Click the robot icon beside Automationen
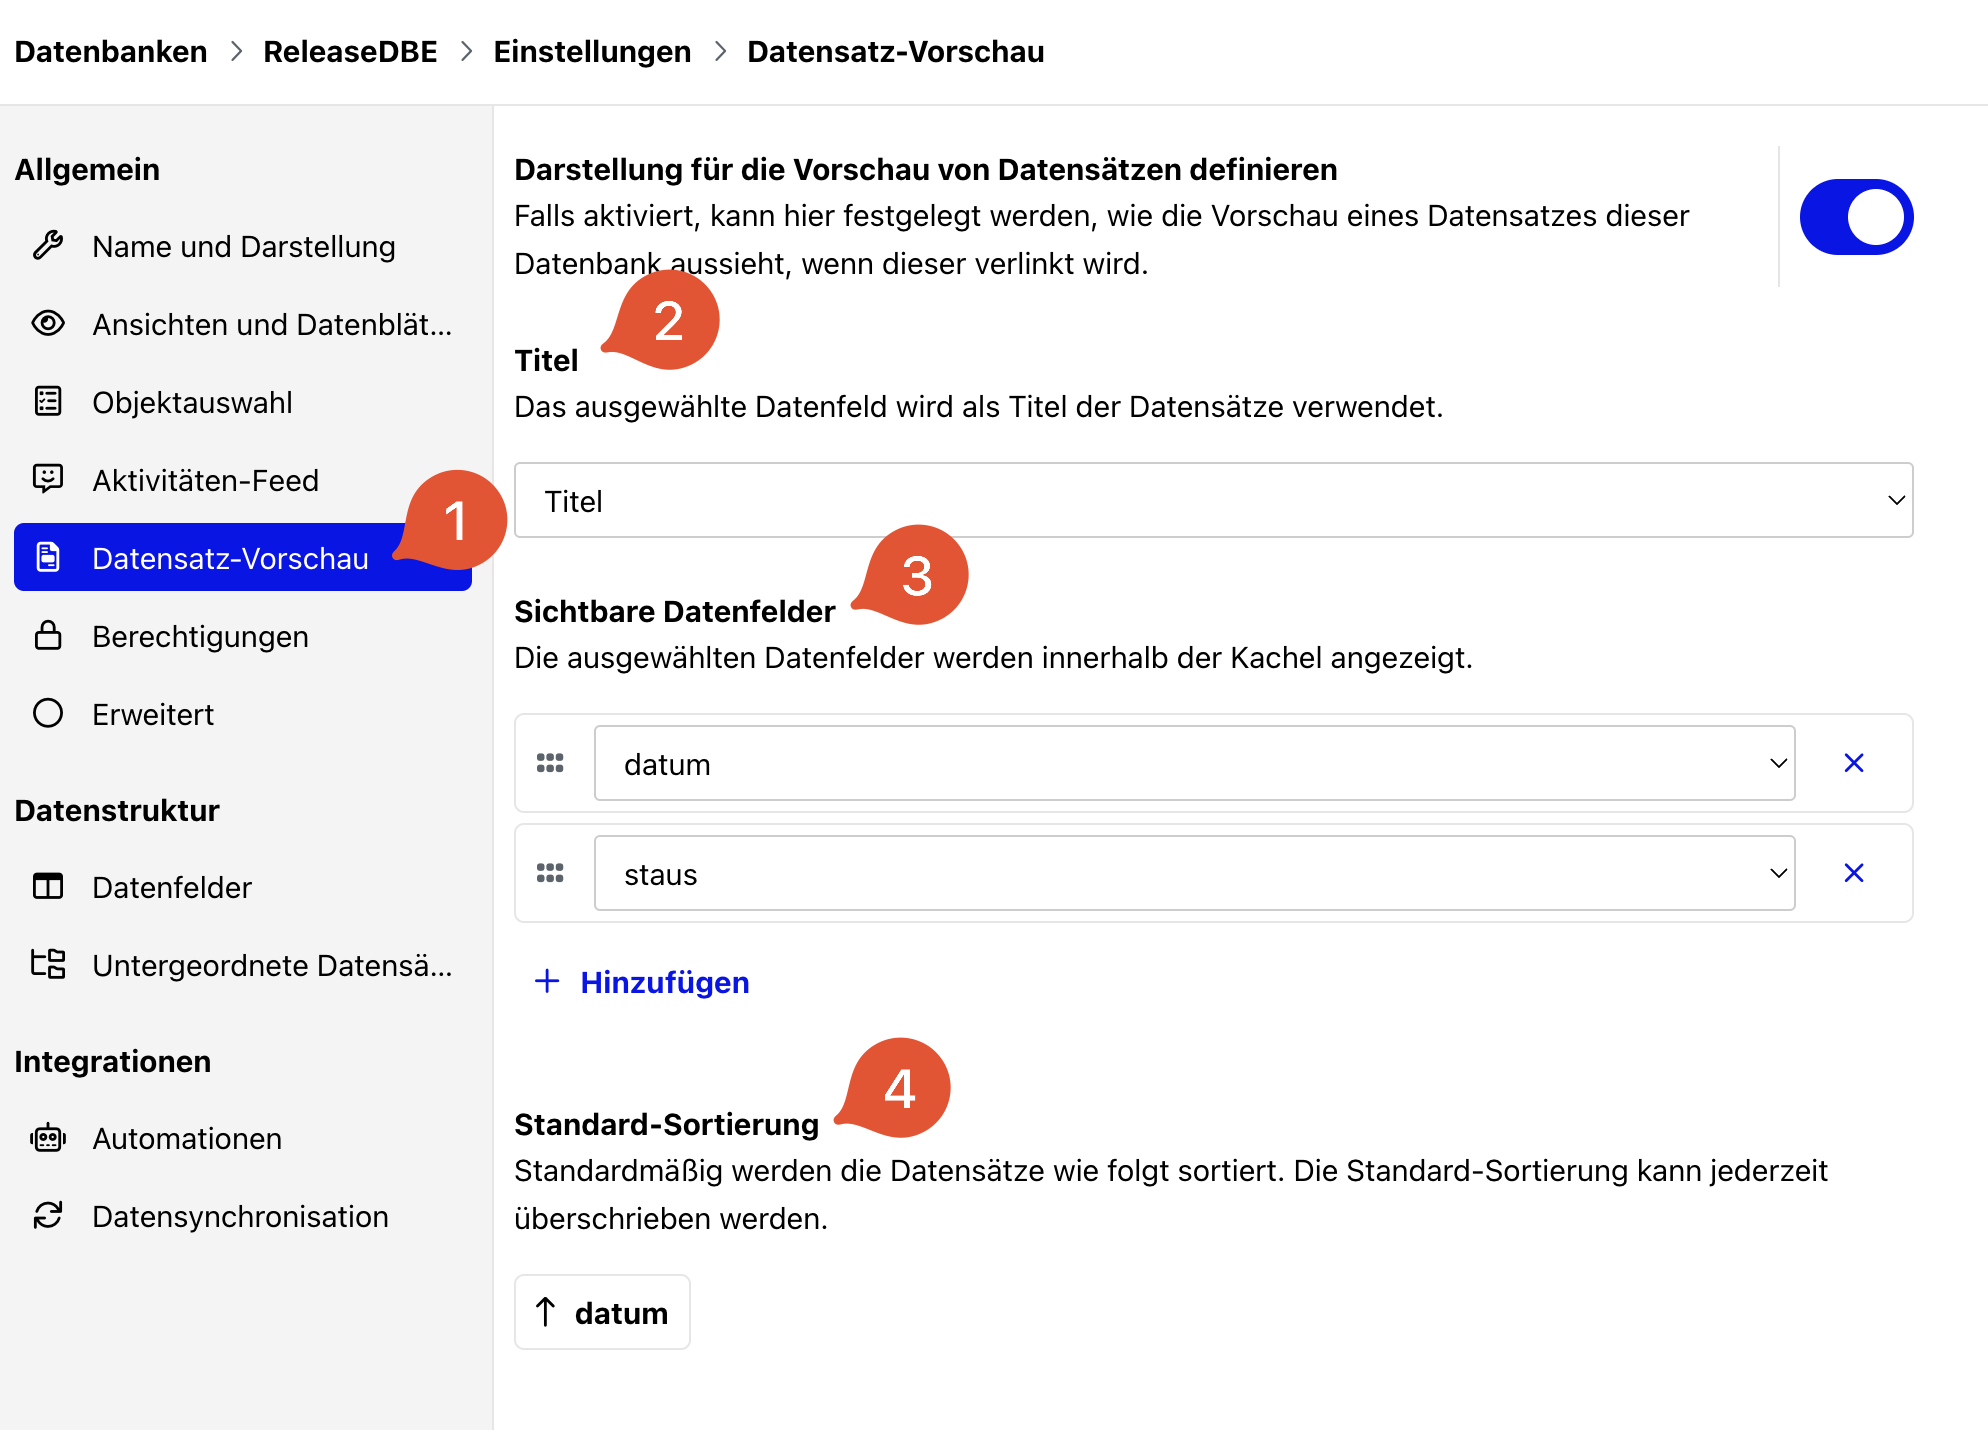This screenshot has width=1988, height=1430. [48, 1137]
